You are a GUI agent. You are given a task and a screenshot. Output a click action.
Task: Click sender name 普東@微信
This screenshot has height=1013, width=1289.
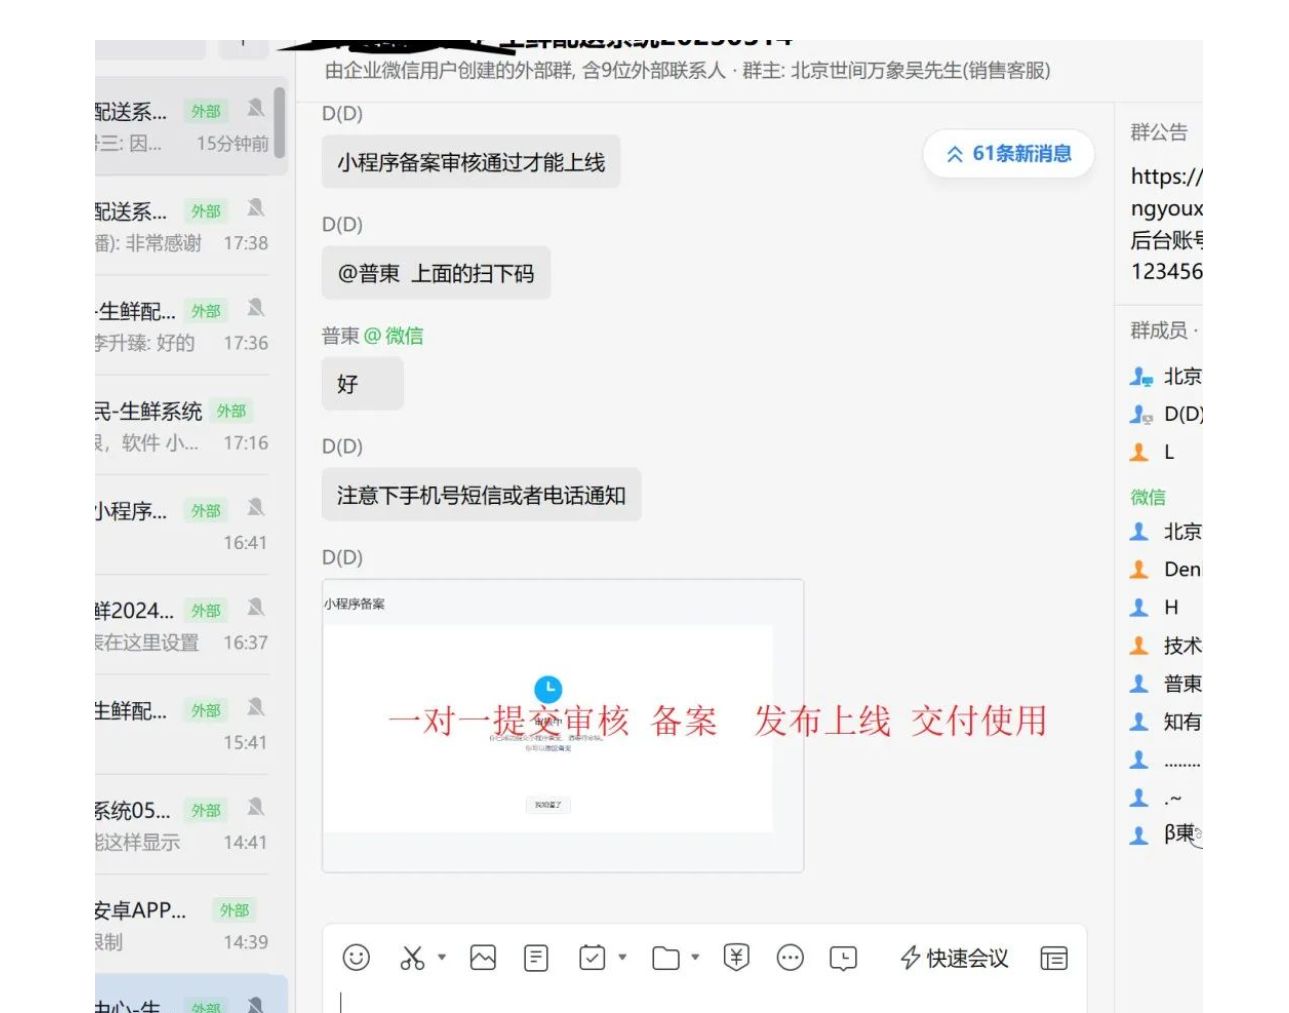(372, 336)
